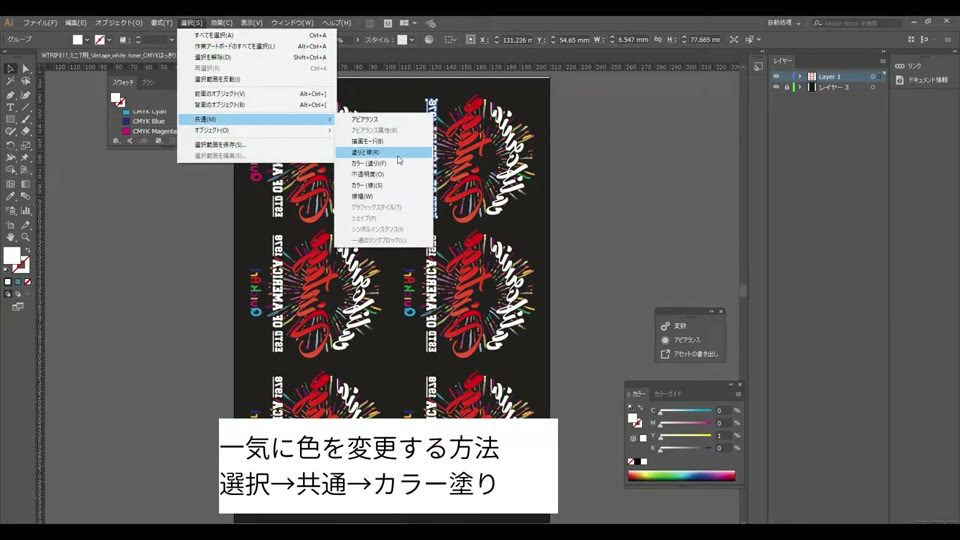Viewport: 960px width, 540px height.
Task: Select the Rotate tool
Action: (10, 146)
